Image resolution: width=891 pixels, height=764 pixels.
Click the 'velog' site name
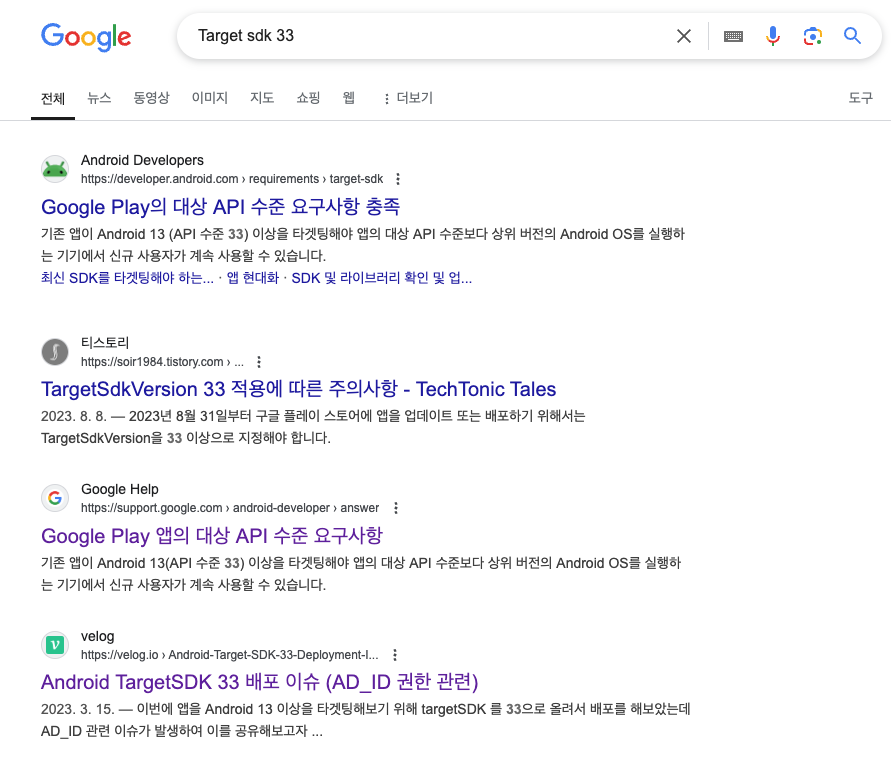[x=98, y=636]
